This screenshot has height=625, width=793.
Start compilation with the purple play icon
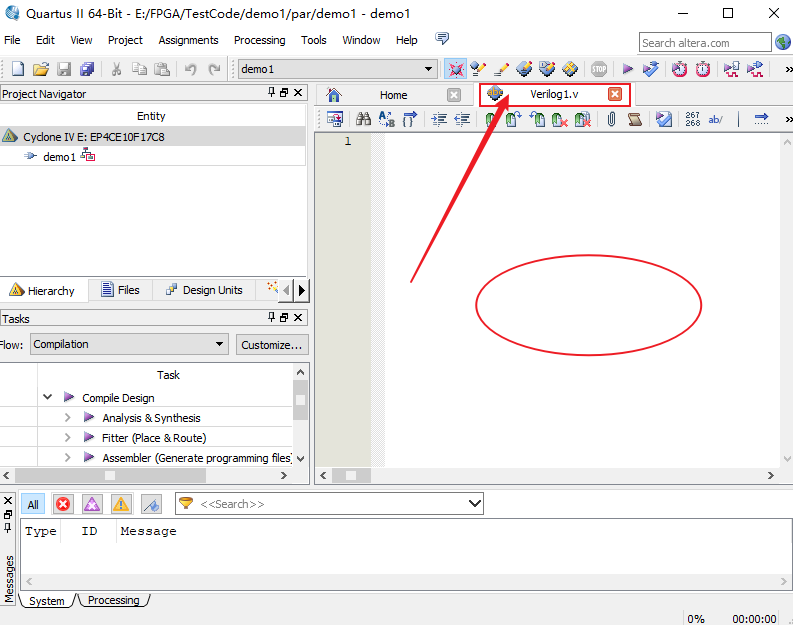[x=628, y=69]
